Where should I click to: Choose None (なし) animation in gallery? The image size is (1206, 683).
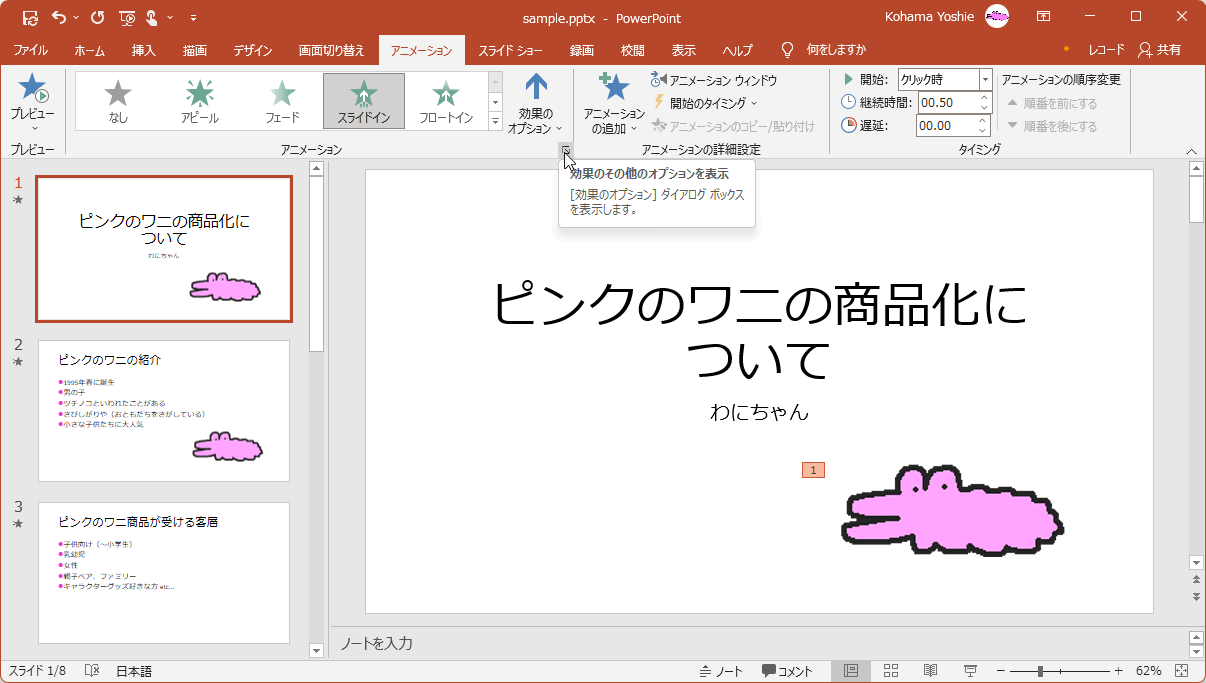click(x=118, y=101)
